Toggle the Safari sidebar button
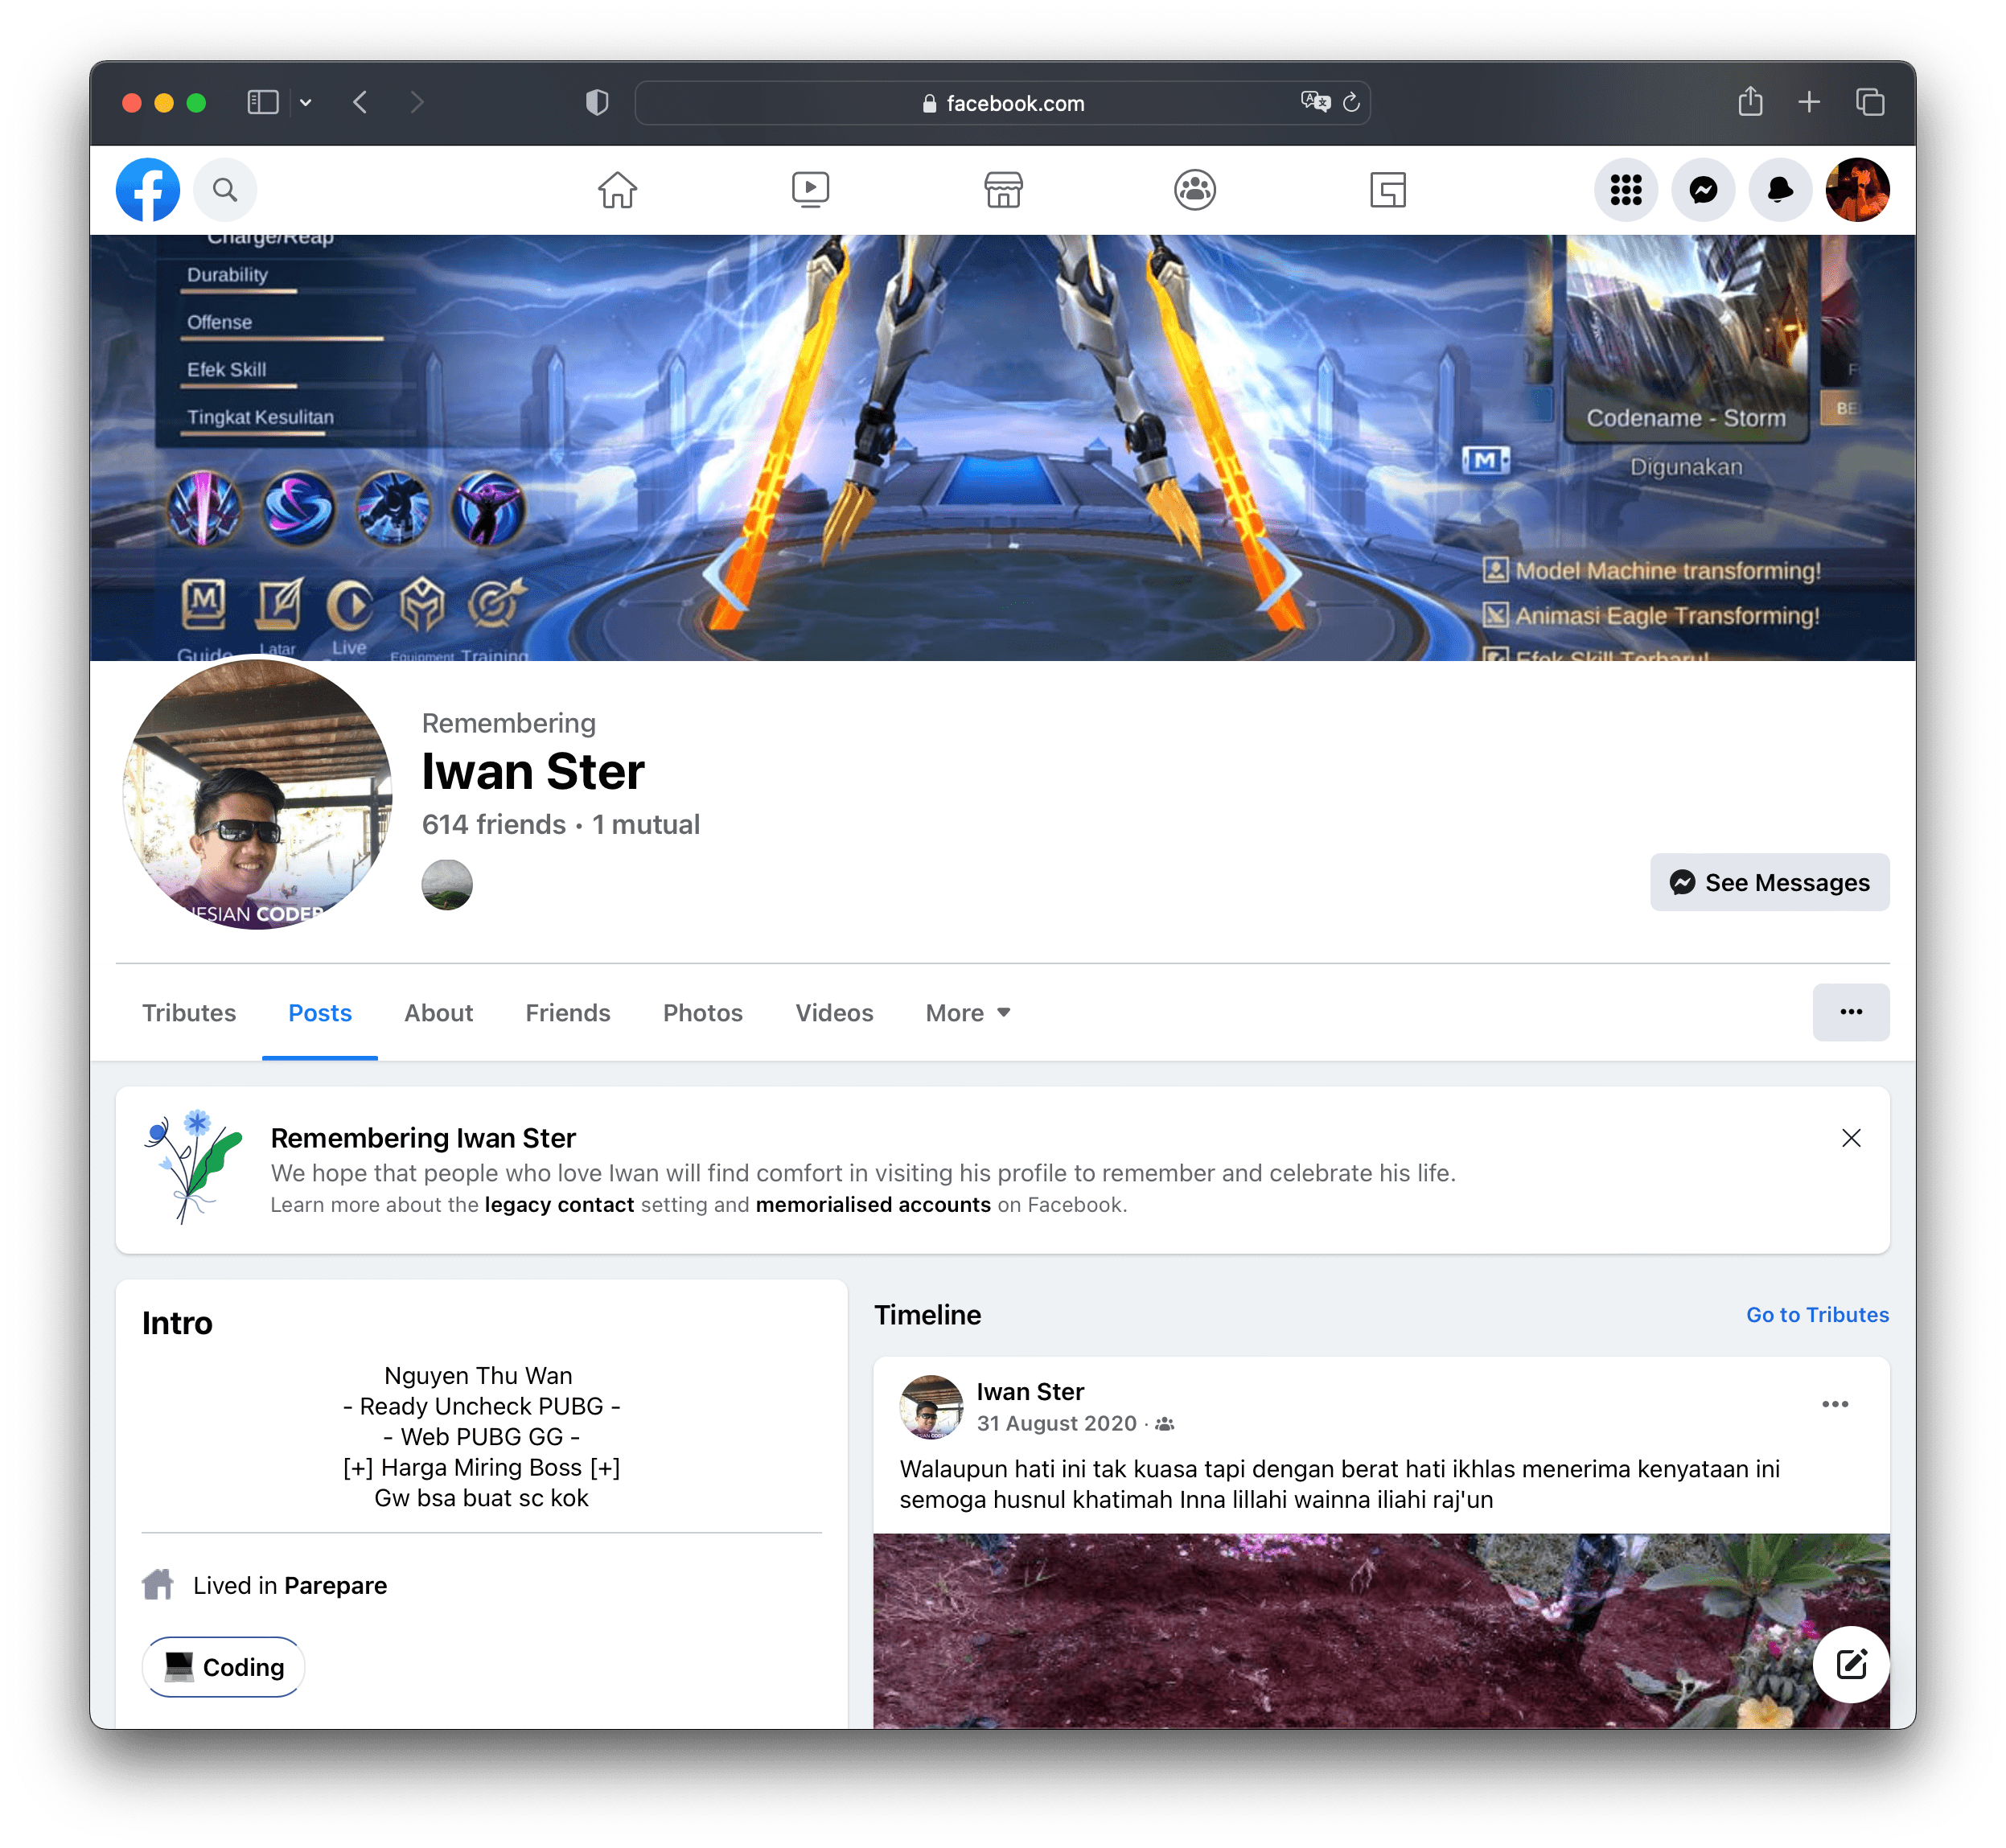The height and width of the screenshot is (1848, 2006). click(x=263, y=102)
